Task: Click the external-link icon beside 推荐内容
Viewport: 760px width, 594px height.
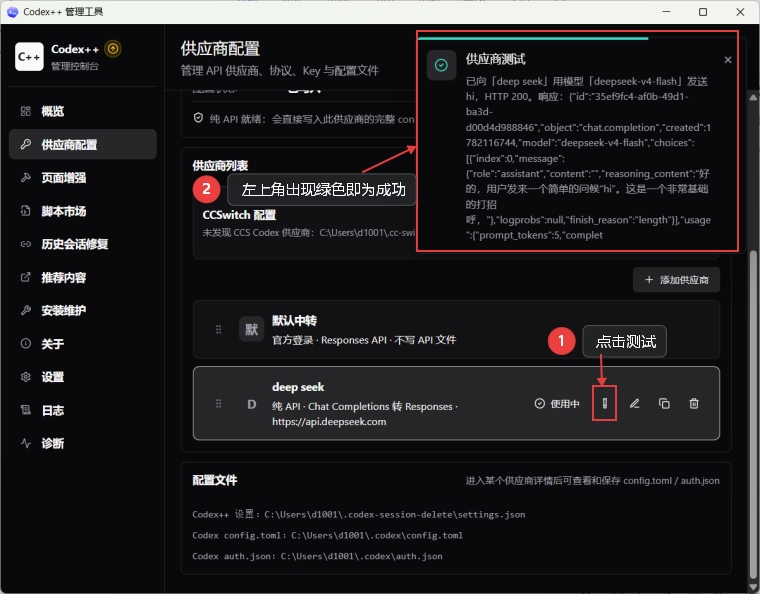Action: pos(26,278)
